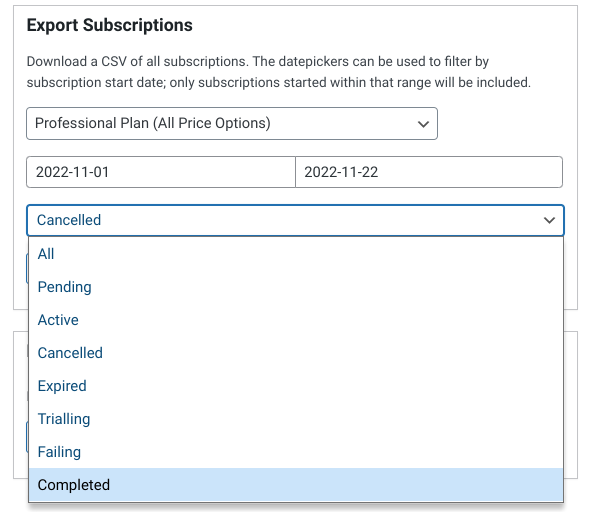Image resolution: width=597 pixels, height=512 pixels.
Task: Click the start date field 2022-11-01
Action: pos(161,172)
